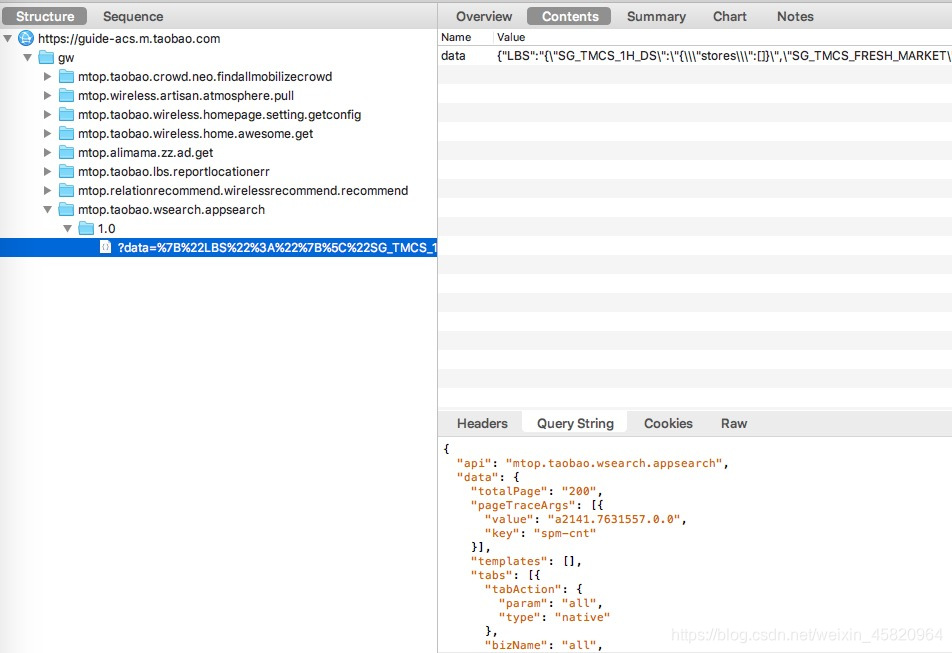Click the JSON document icon of ?data= request
Viewport: 952px width, 653px height.
coord(106,247)
